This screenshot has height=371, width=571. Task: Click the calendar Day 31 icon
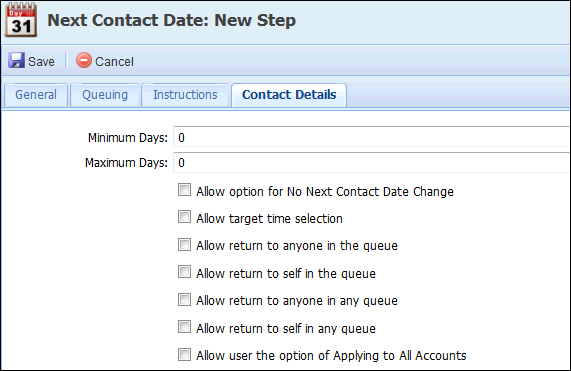(21, 20)
